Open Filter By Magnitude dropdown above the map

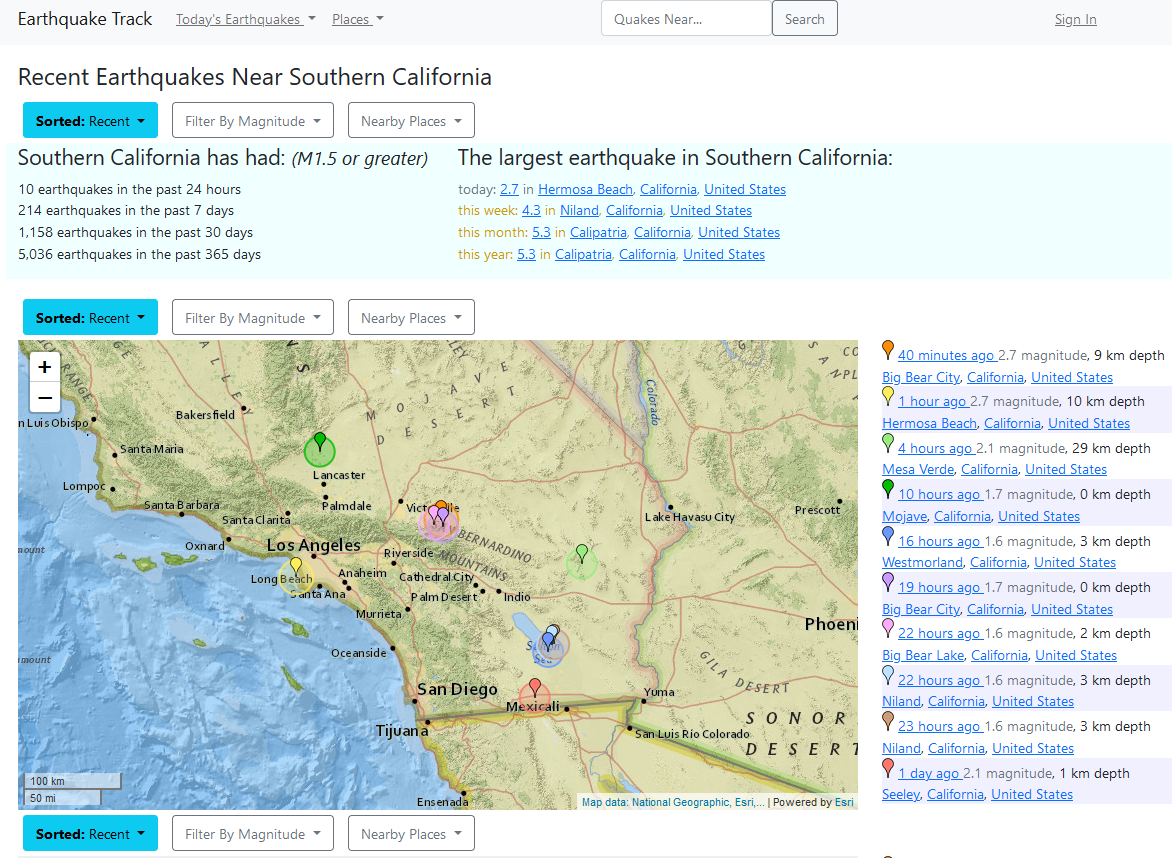253,318
